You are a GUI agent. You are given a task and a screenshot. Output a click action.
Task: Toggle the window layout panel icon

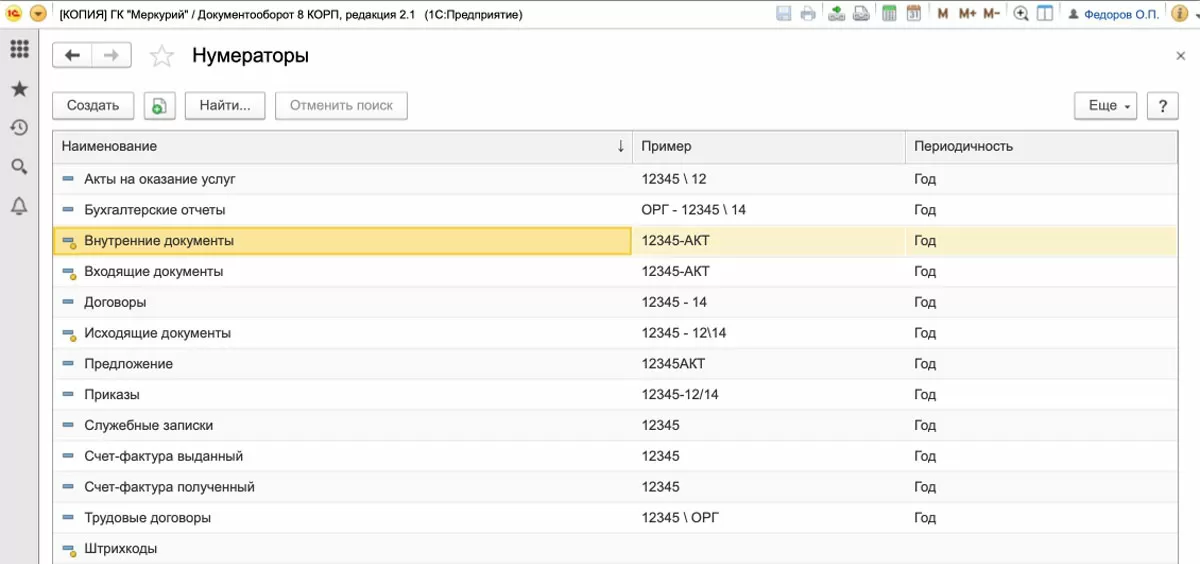pos(1045,14)
